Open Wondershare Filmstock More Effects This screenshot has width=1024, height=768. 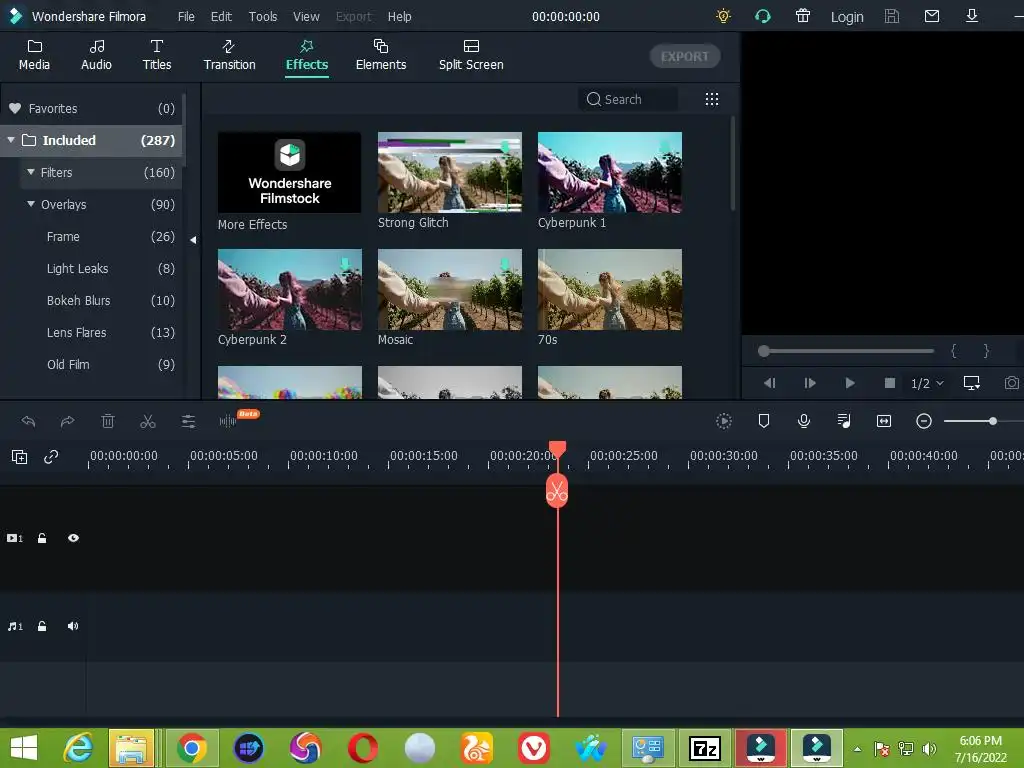(289, 172)
